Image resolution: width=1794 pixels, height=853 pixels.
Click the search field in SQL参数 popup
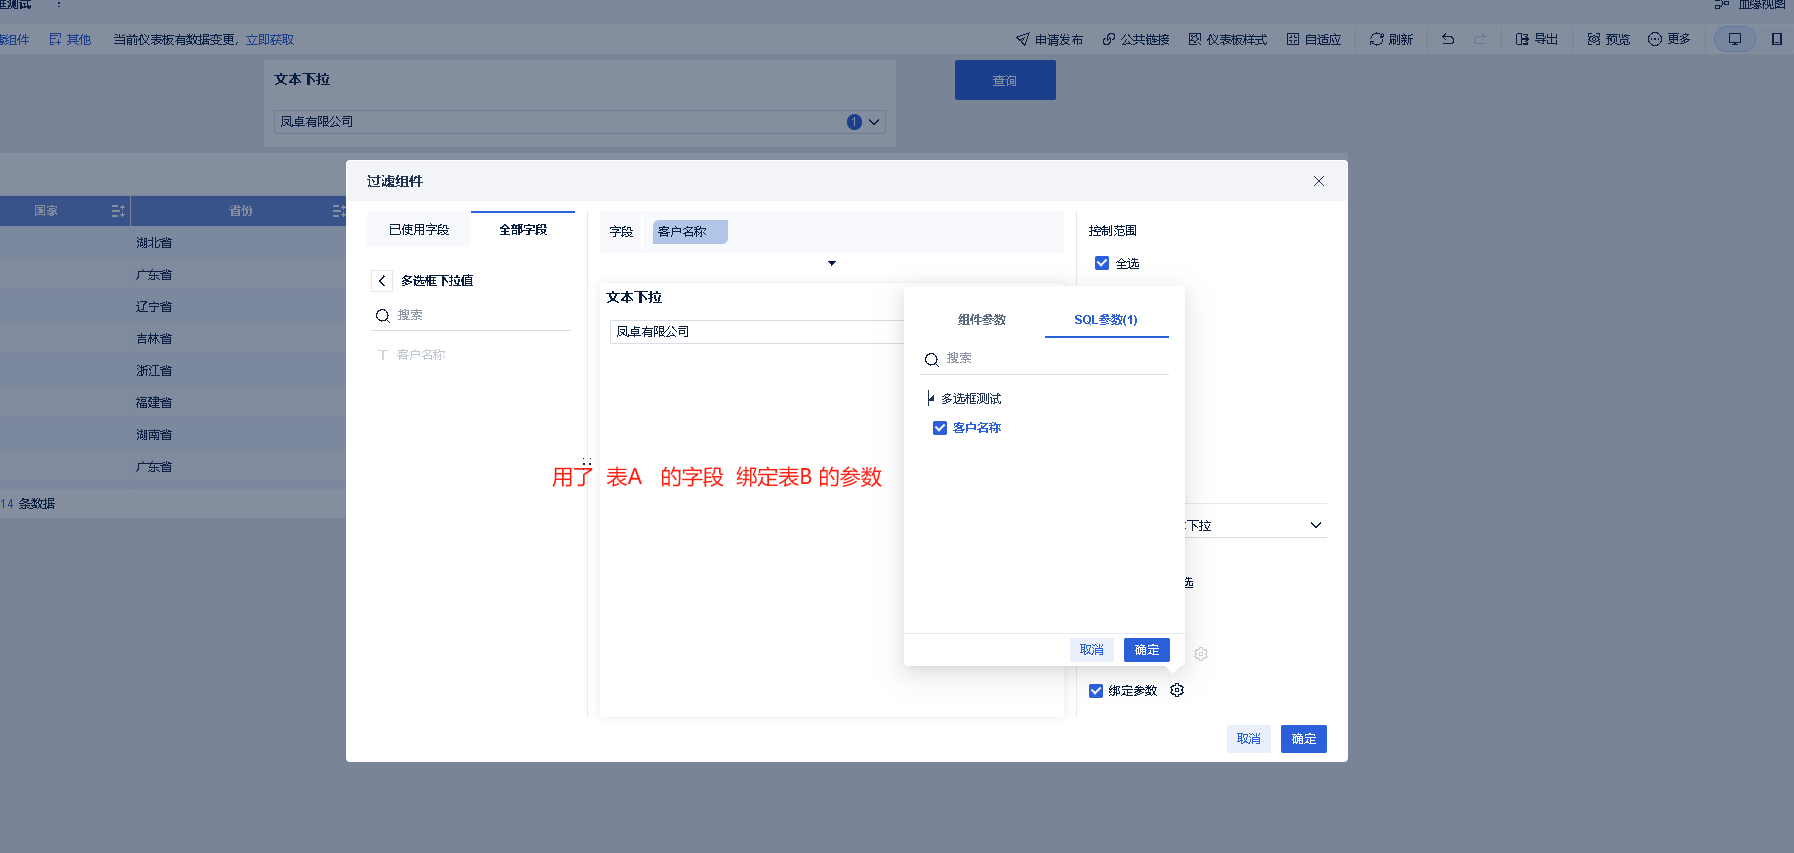click(x=1045, y=358)
